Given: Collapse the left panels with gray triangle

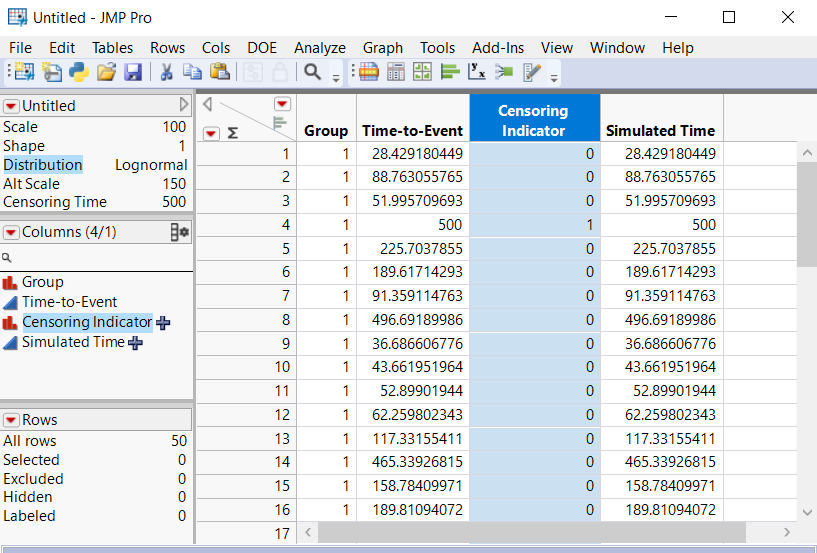Looking at the screenshot, I should pos(184,105).
